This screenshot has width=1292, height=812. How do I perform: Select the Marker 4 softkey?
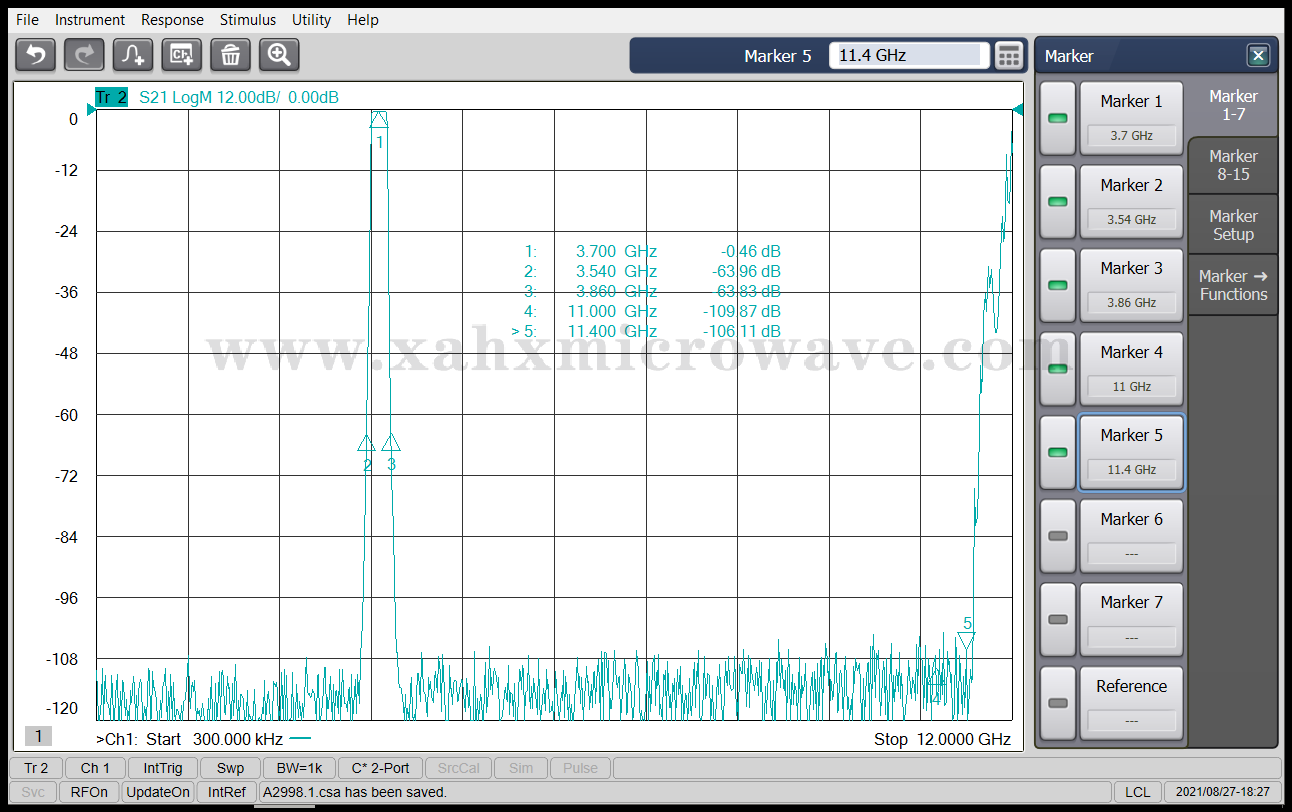[x=1131, y=369]
